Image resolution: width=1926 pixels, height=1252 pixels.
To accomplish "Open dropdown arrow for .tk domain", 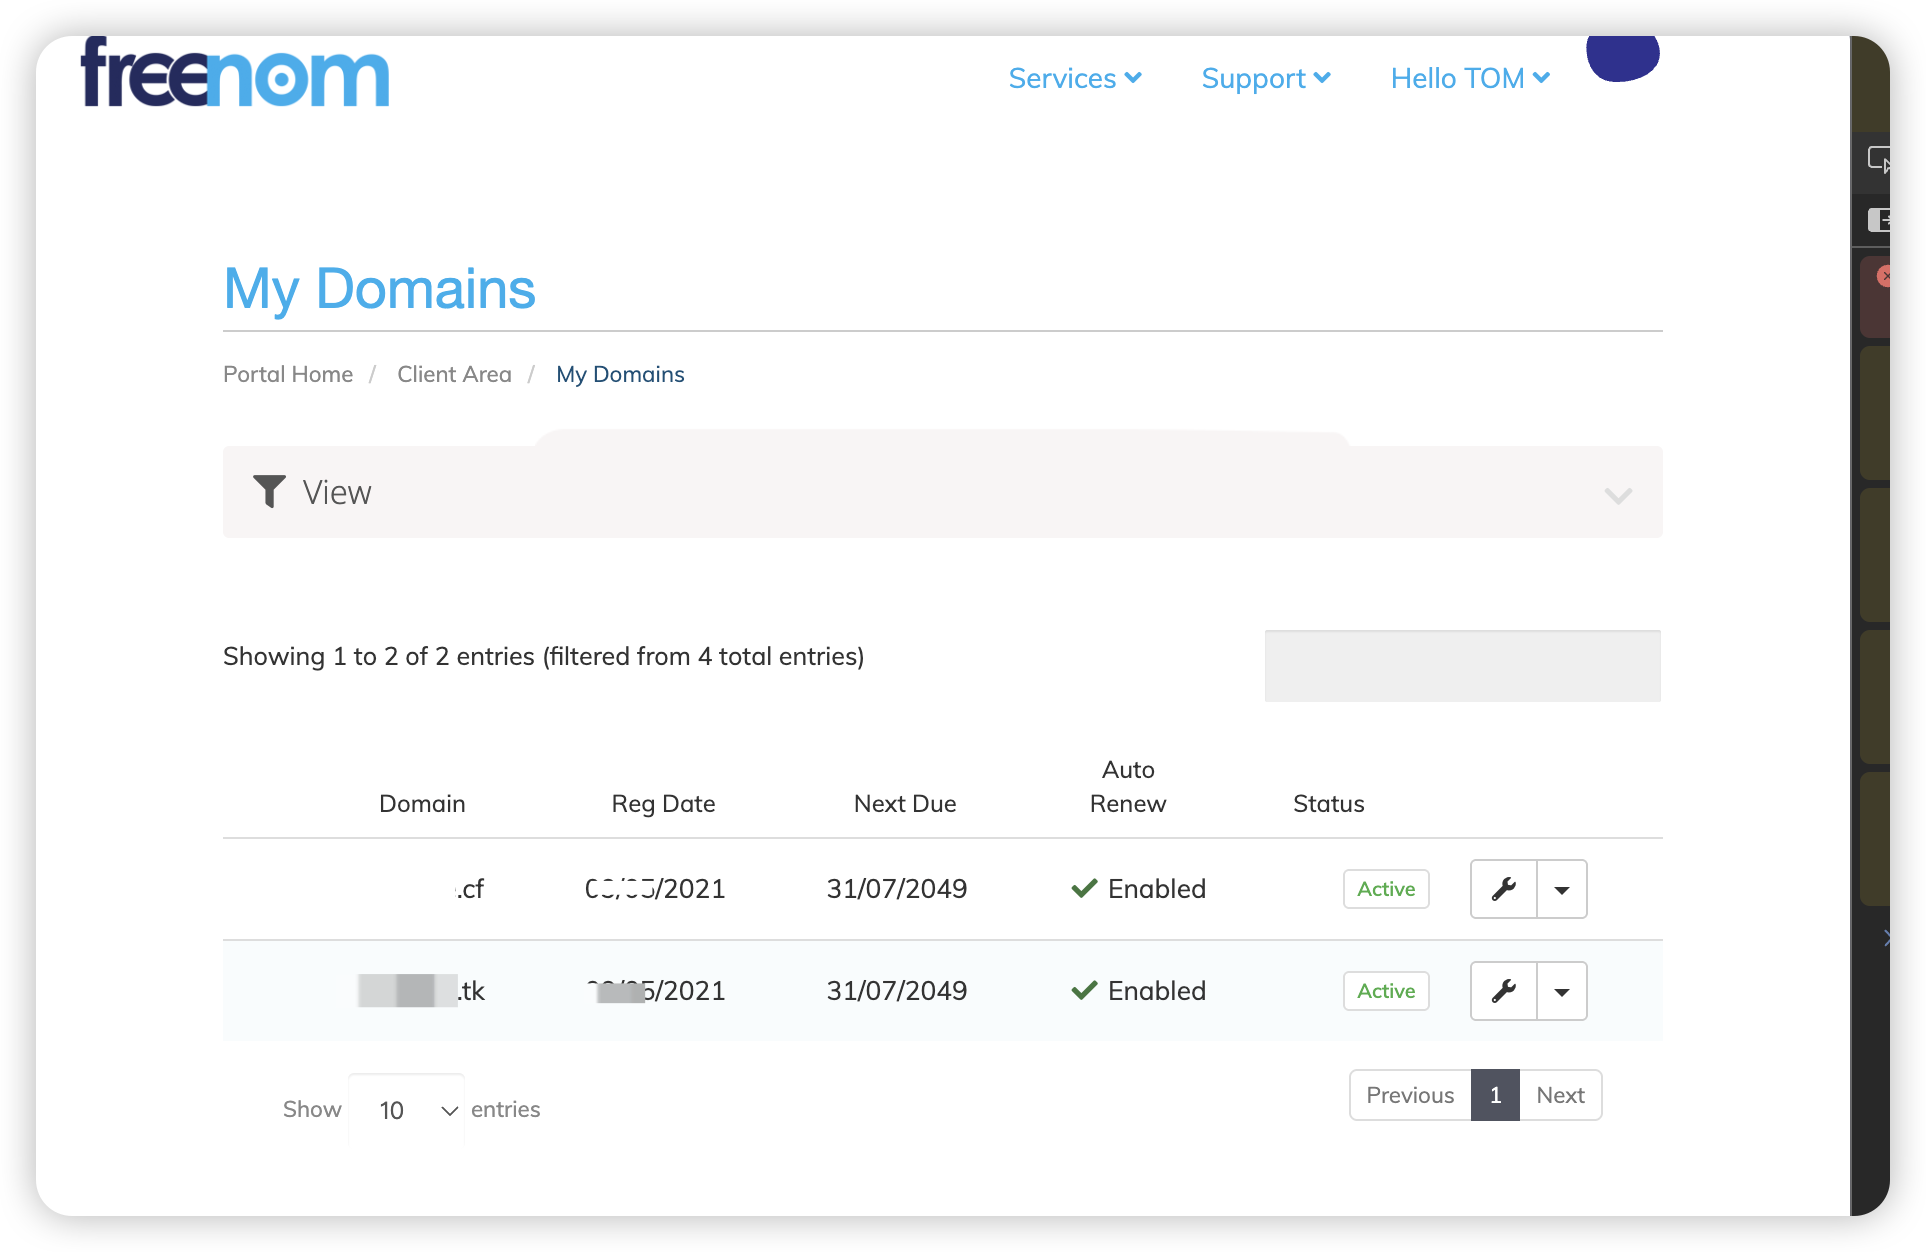I will [x=1562, y=991].
